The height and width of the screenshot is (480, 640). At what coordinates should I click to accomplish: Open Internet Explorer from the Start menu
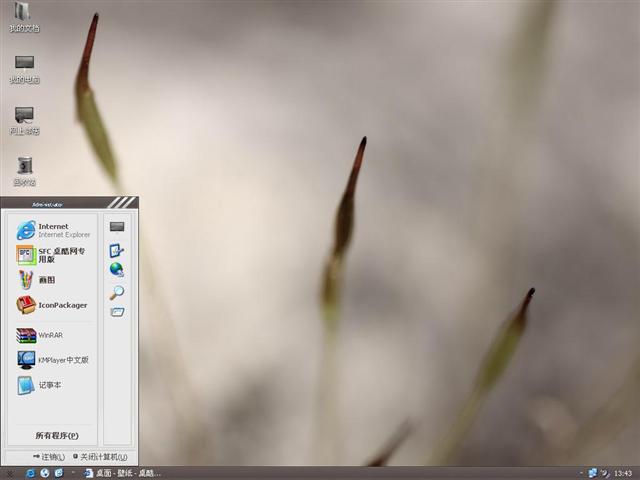pyautogui.click(x=53, y=230)
